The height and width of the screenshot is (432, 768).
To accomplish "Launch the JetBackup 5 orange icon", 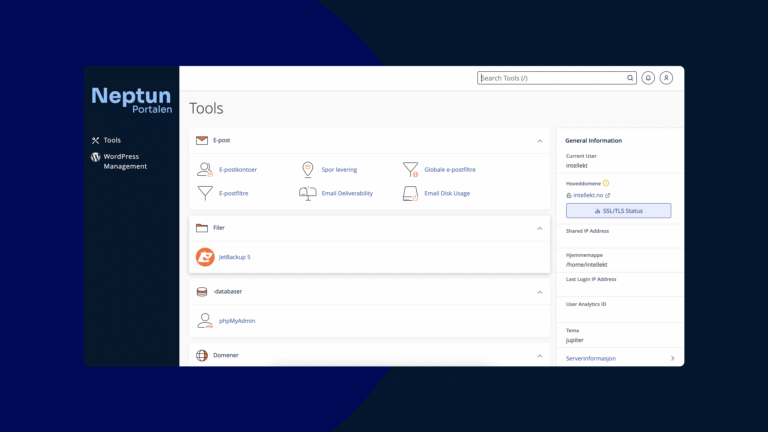I will [x=205, y=257].
